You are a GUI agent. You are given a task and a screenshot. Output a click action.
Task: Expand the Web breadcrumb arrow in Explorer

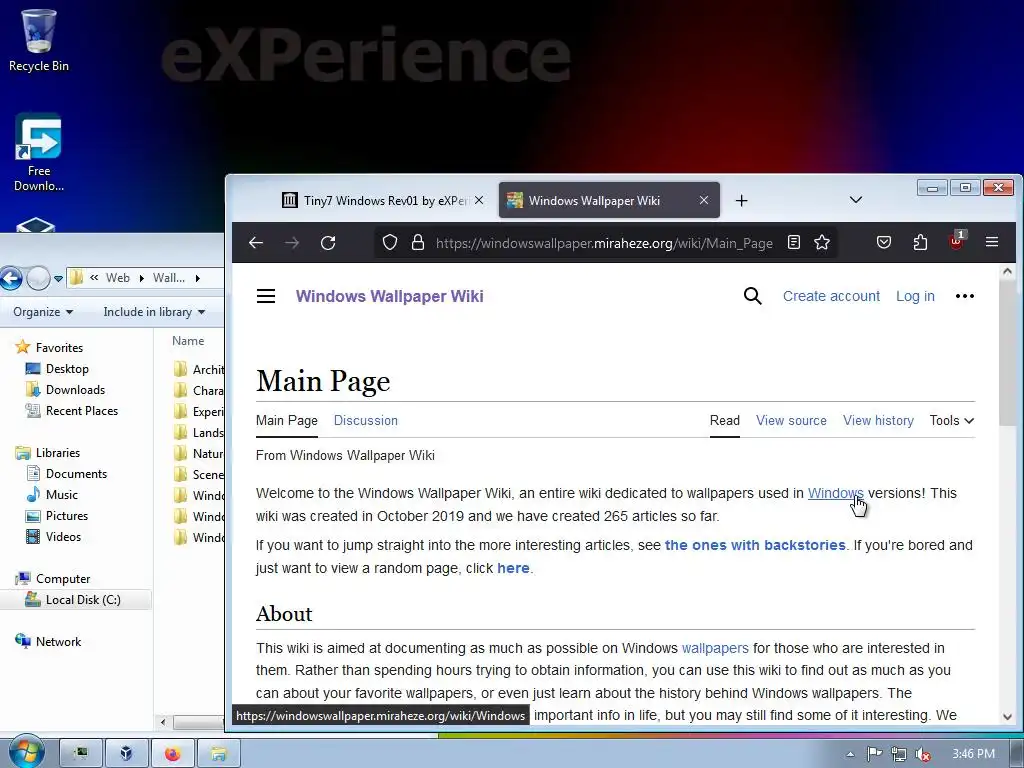click(x=141, y=278)
